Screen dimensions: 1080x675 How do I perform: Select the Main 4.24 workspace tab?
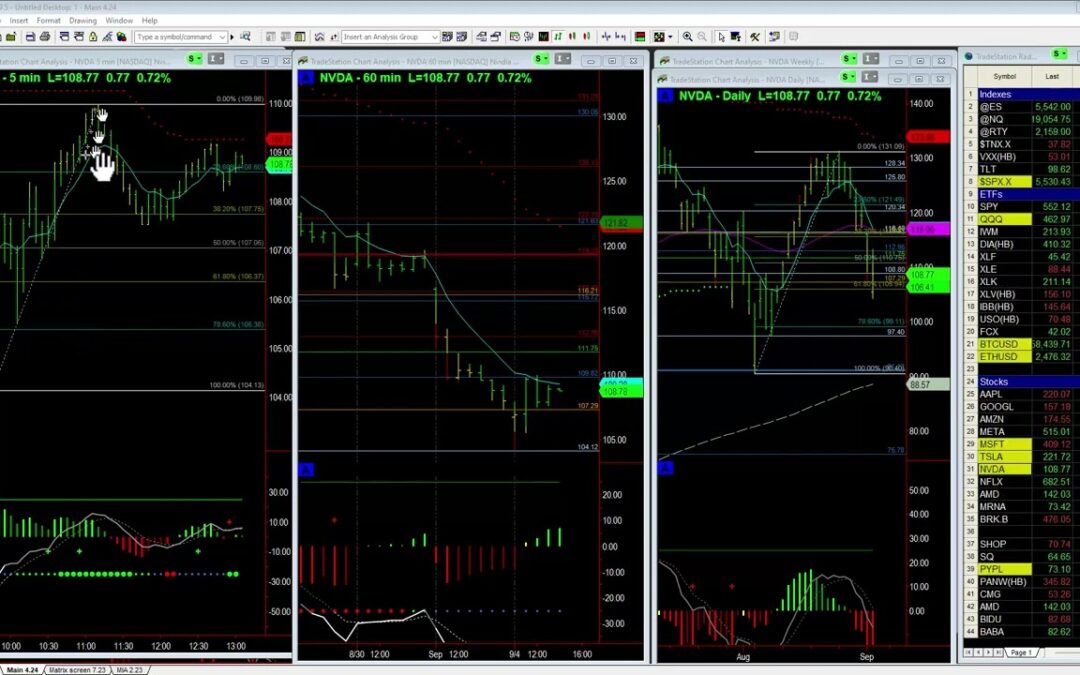[x=22, y=669]
